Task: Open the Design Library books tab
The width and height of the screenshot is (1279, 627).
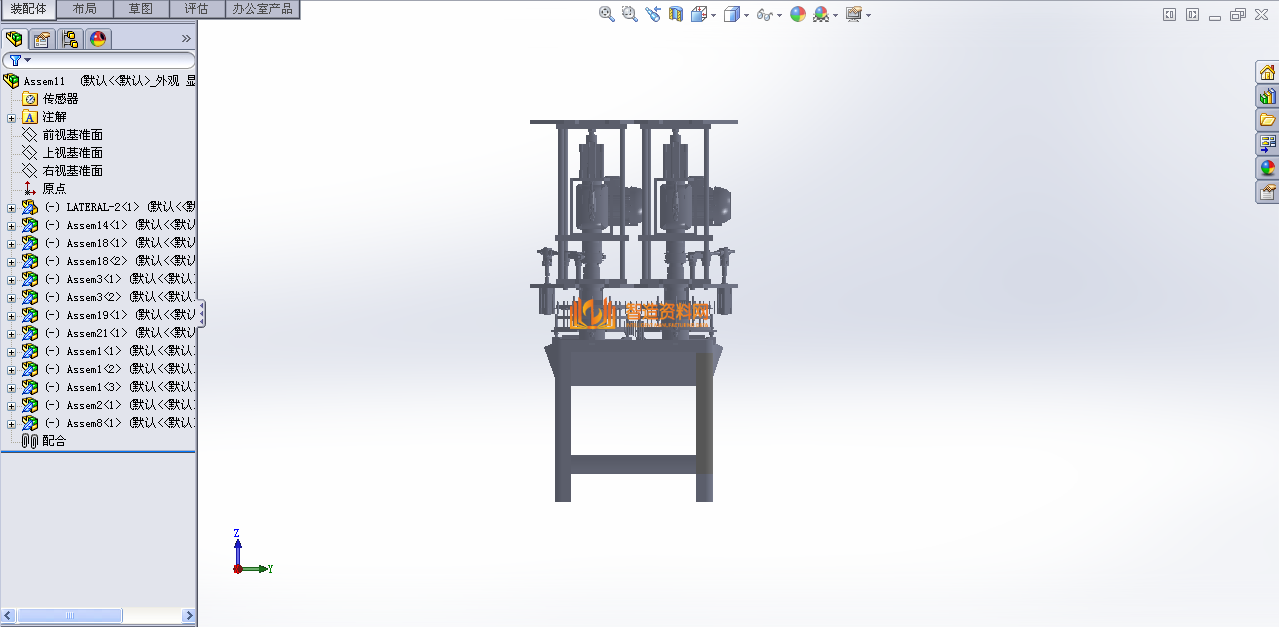Action: pos(1267,96)
